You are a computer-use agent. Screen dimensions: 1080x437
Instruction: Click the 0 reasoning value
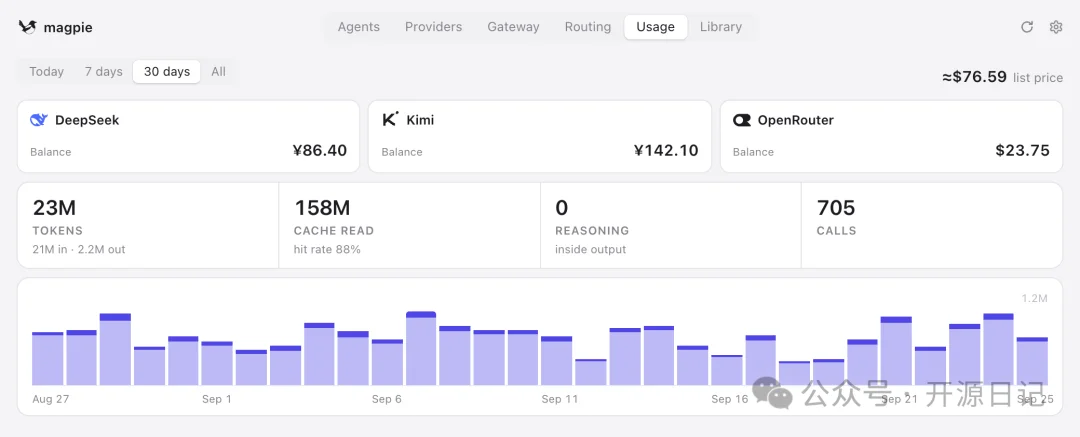(561, 207)
